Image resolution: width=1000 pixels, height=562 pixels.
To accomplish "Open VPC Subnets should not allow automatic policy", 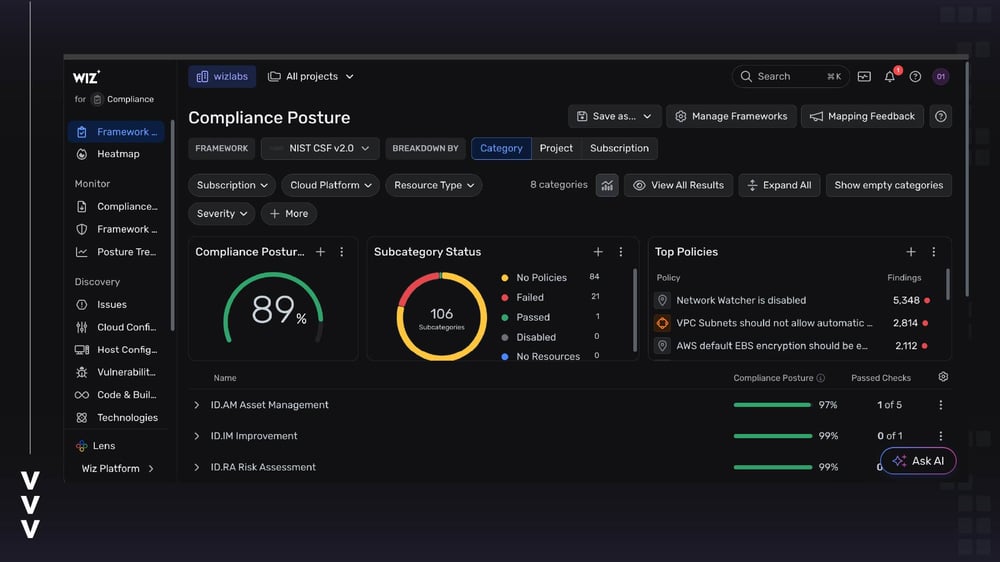I will point(774,323).
